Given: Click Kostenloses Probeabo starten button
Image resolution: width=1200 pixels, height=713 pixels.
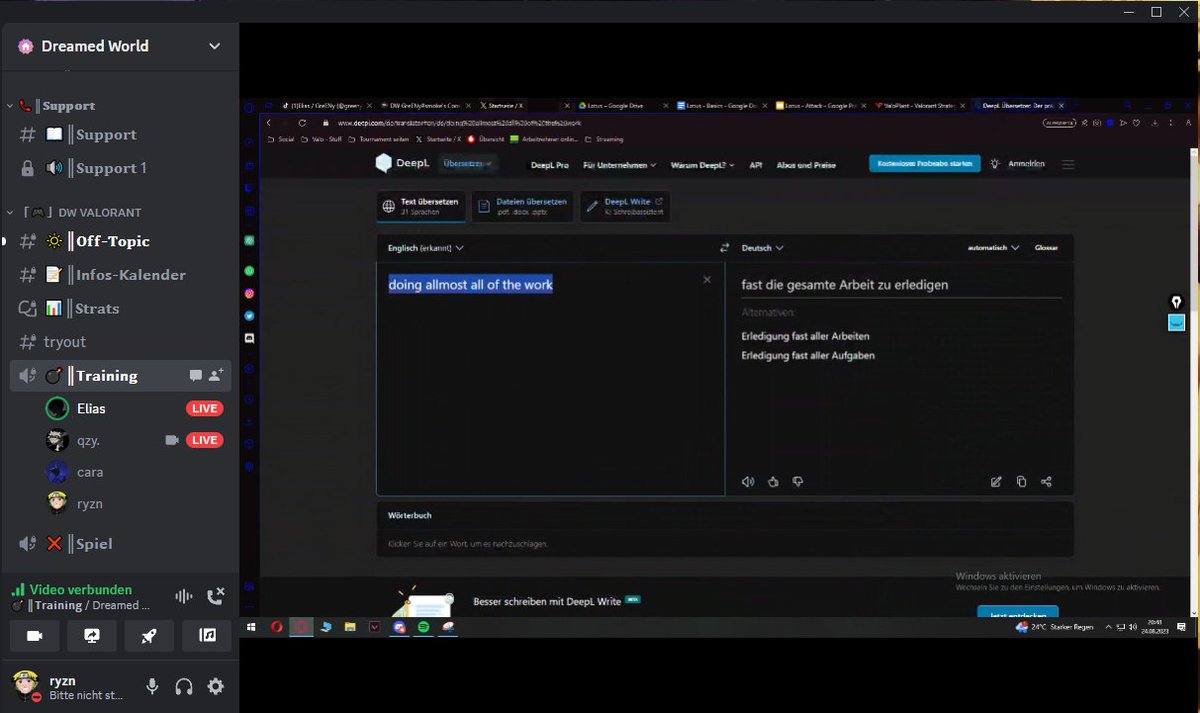Looking at the screenshot, I should coord(925,164).
